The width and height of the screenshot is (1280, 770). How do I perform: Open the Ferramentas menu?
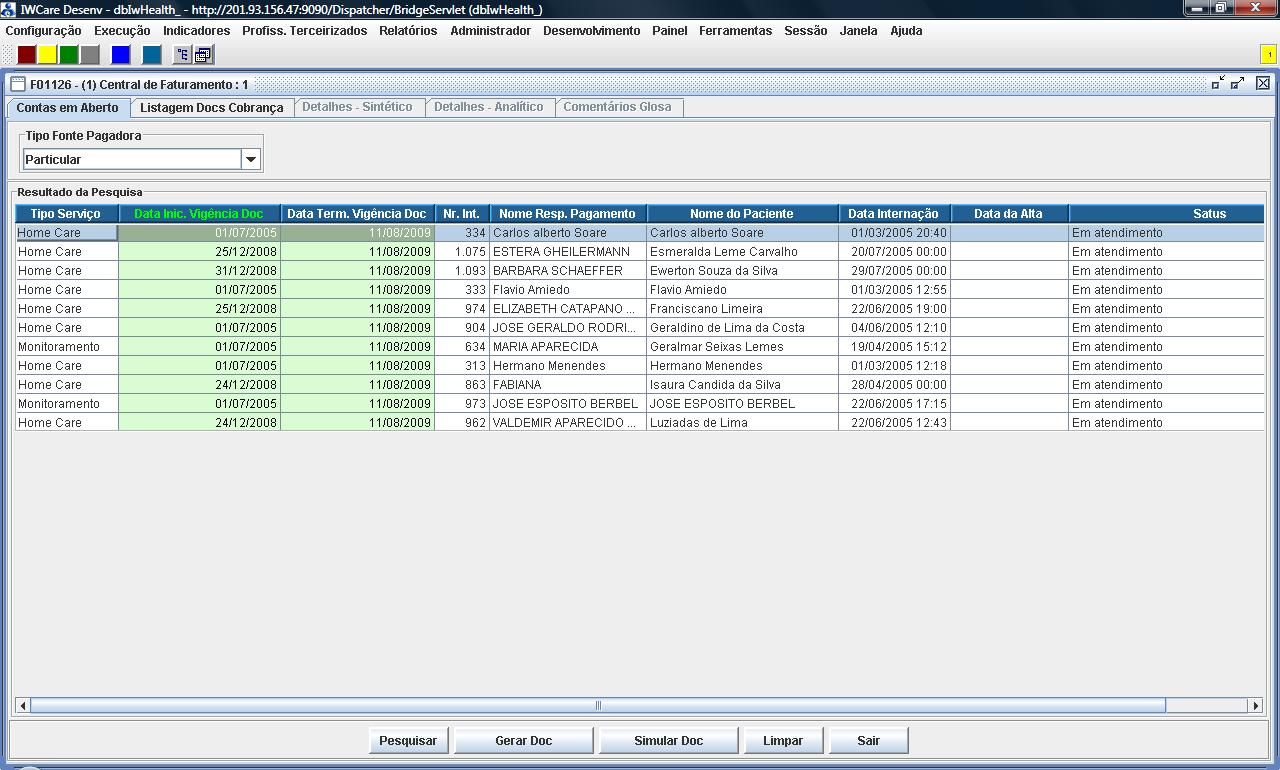(736, 31)
